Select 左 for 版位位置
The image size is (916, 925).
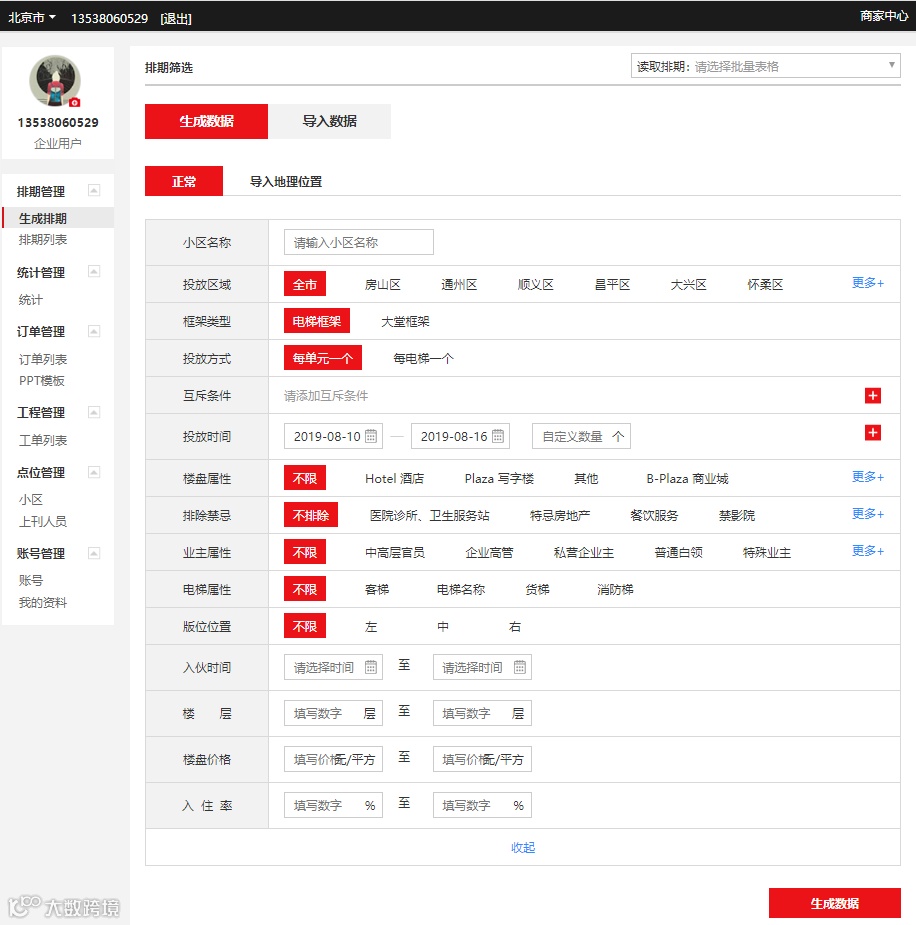point(370,626)
